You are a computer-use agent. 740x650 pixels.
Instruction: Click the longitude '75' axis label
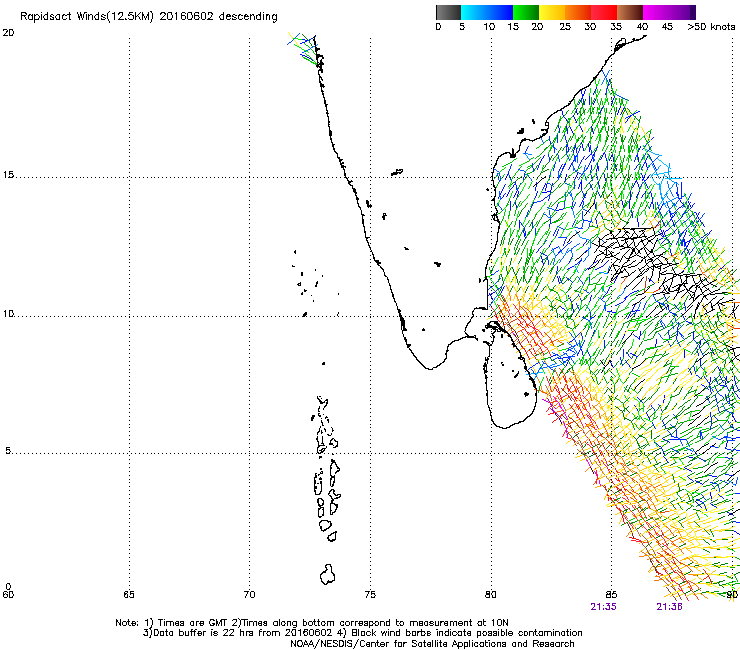click(370, 595)
